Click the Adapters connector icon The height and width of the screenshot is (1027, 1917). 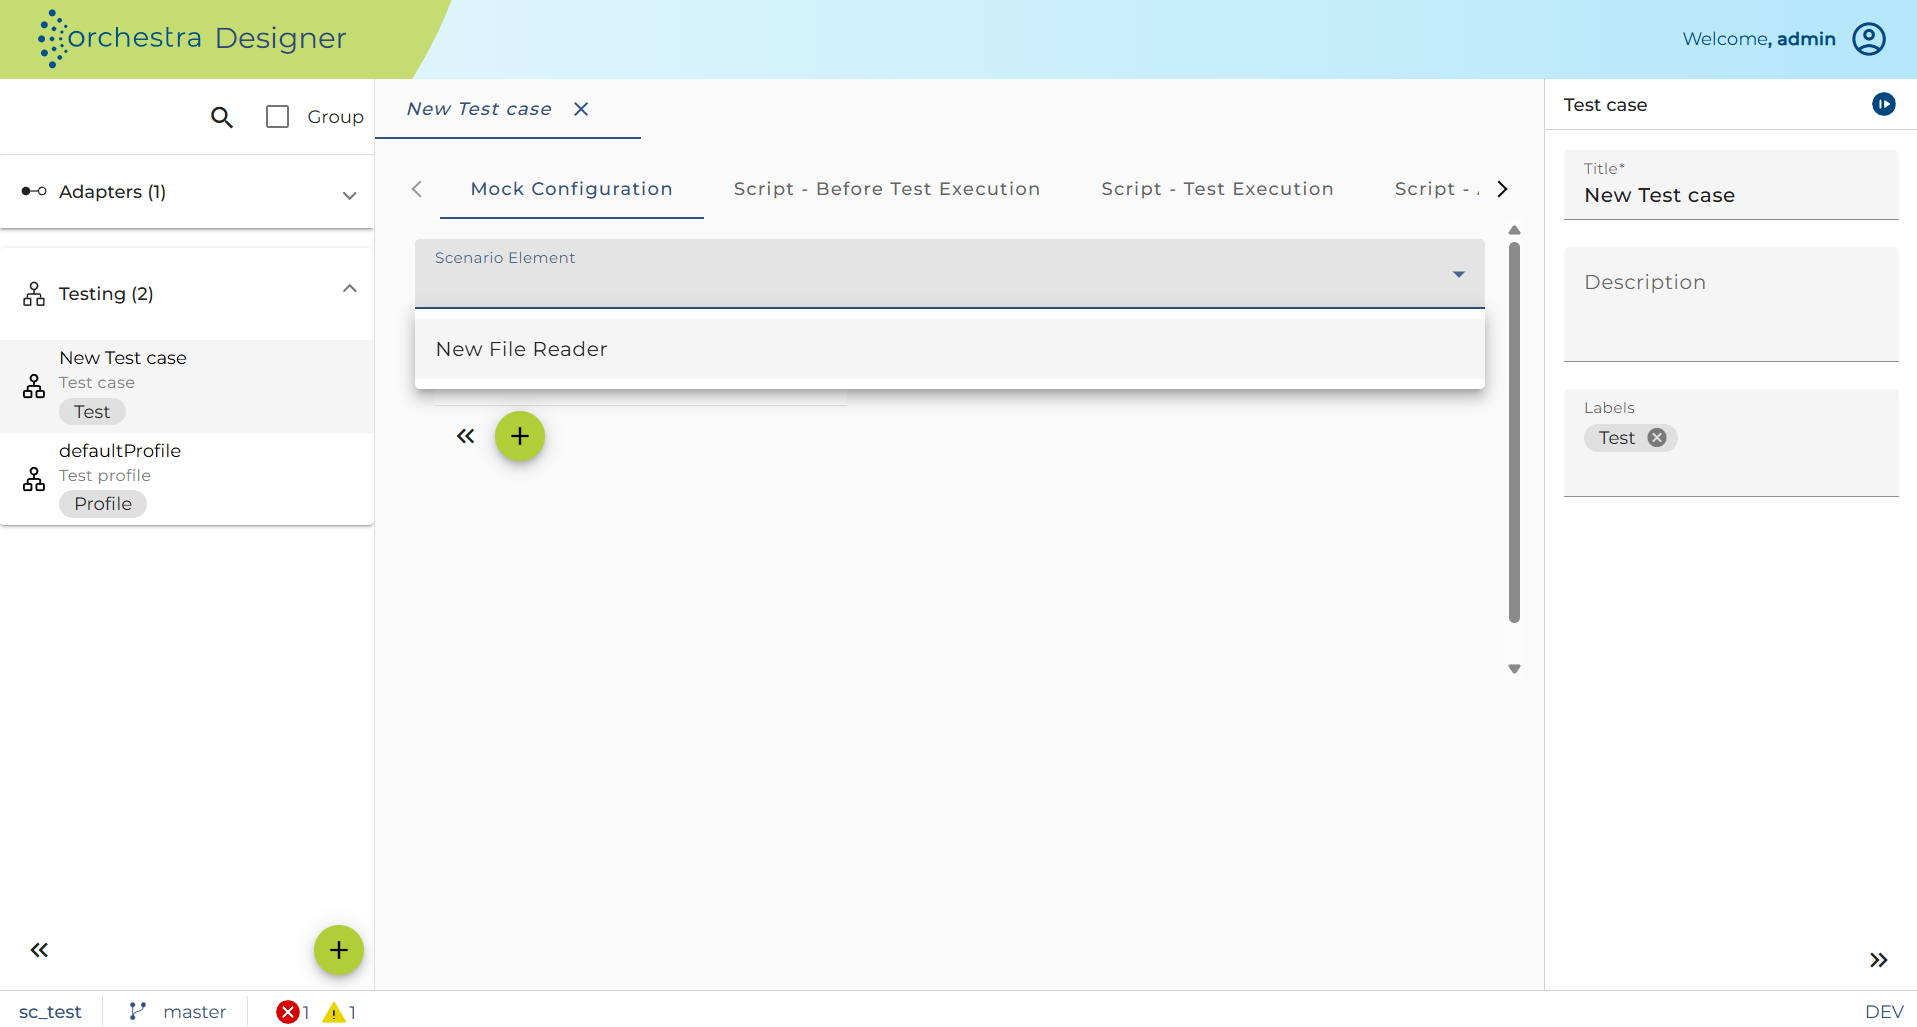point(34,191)
